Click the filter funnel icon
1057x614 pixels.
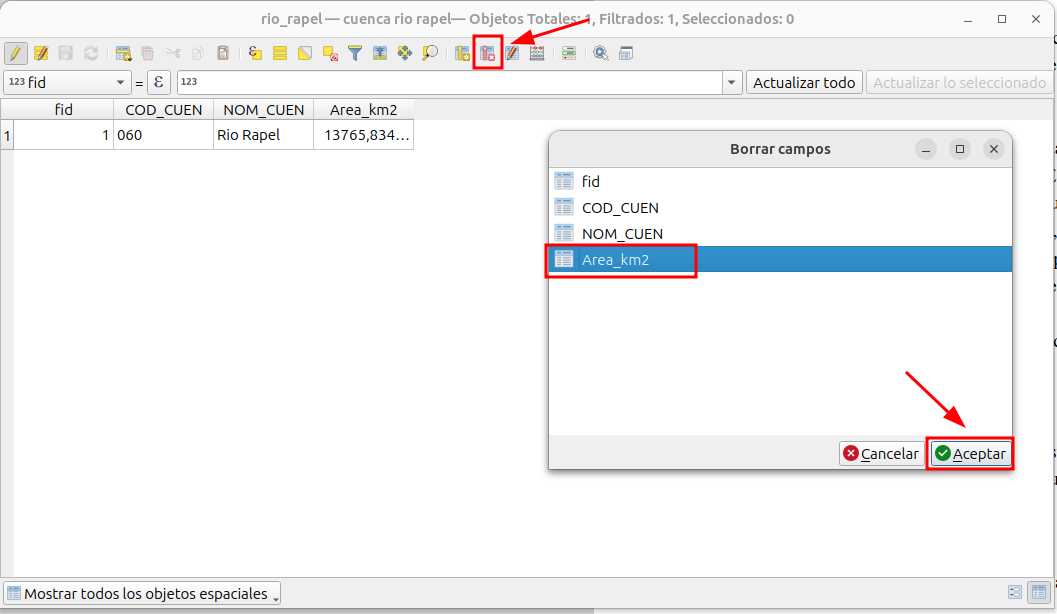[355, 54]
